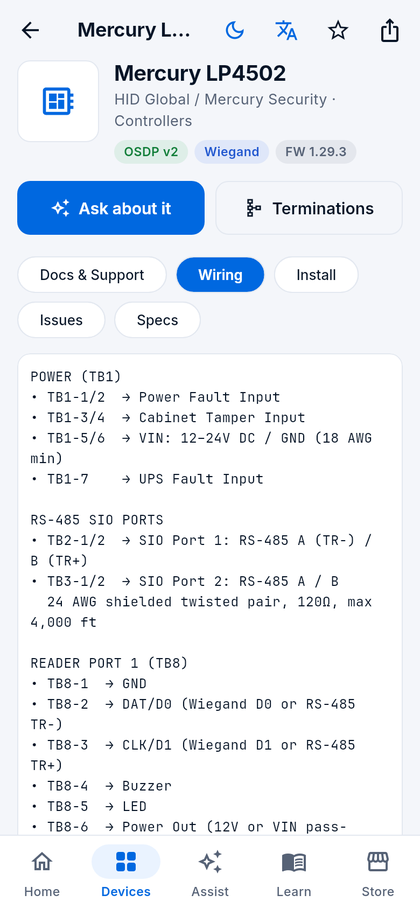Open the translate language icon
Screen dimensions: 420x909
click(x=286, y=30)
